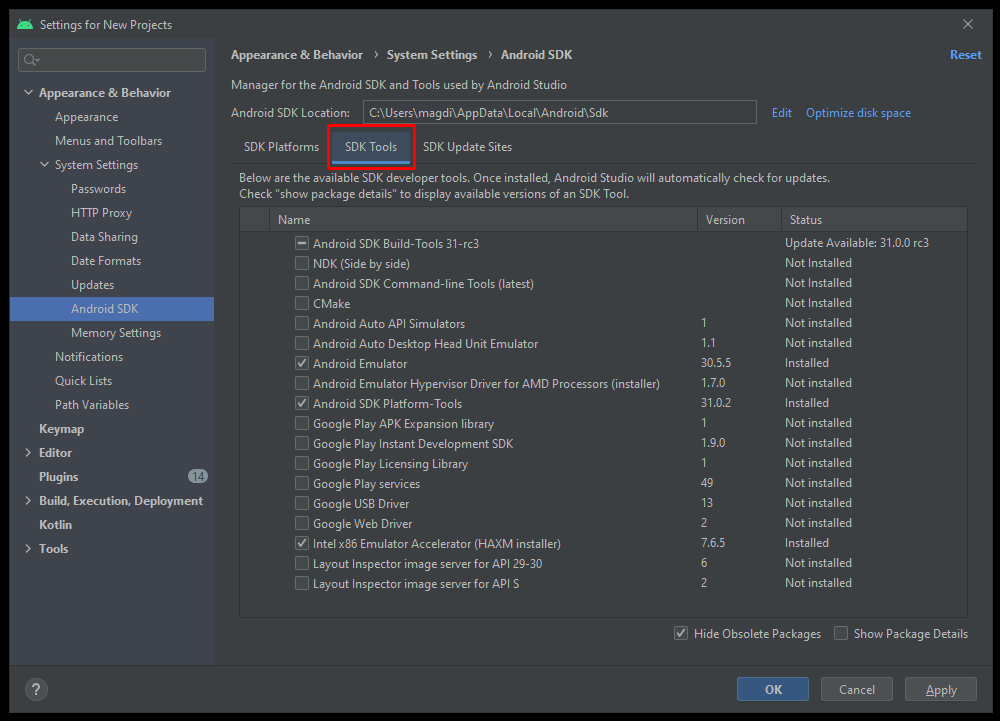
Task: Click the help question mark button
Action: (36, 689)
